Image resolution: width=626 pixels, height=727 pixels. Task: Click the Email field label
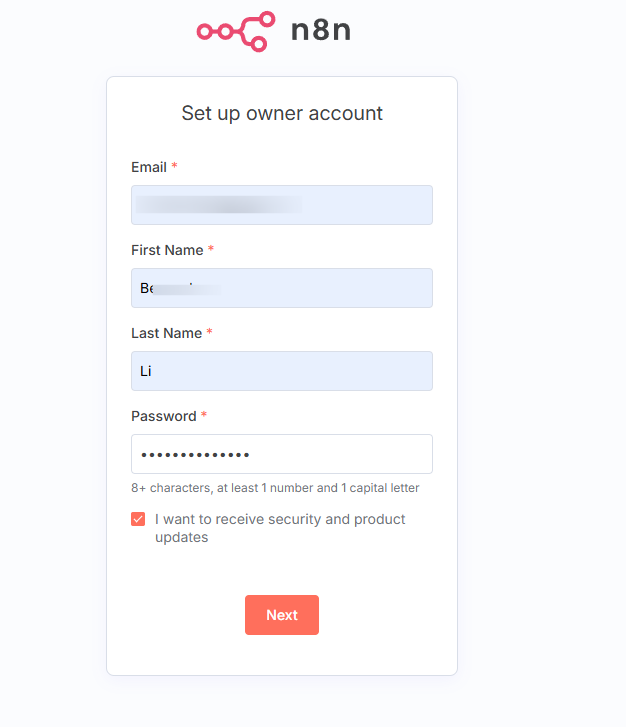click(x=149, y=167)
